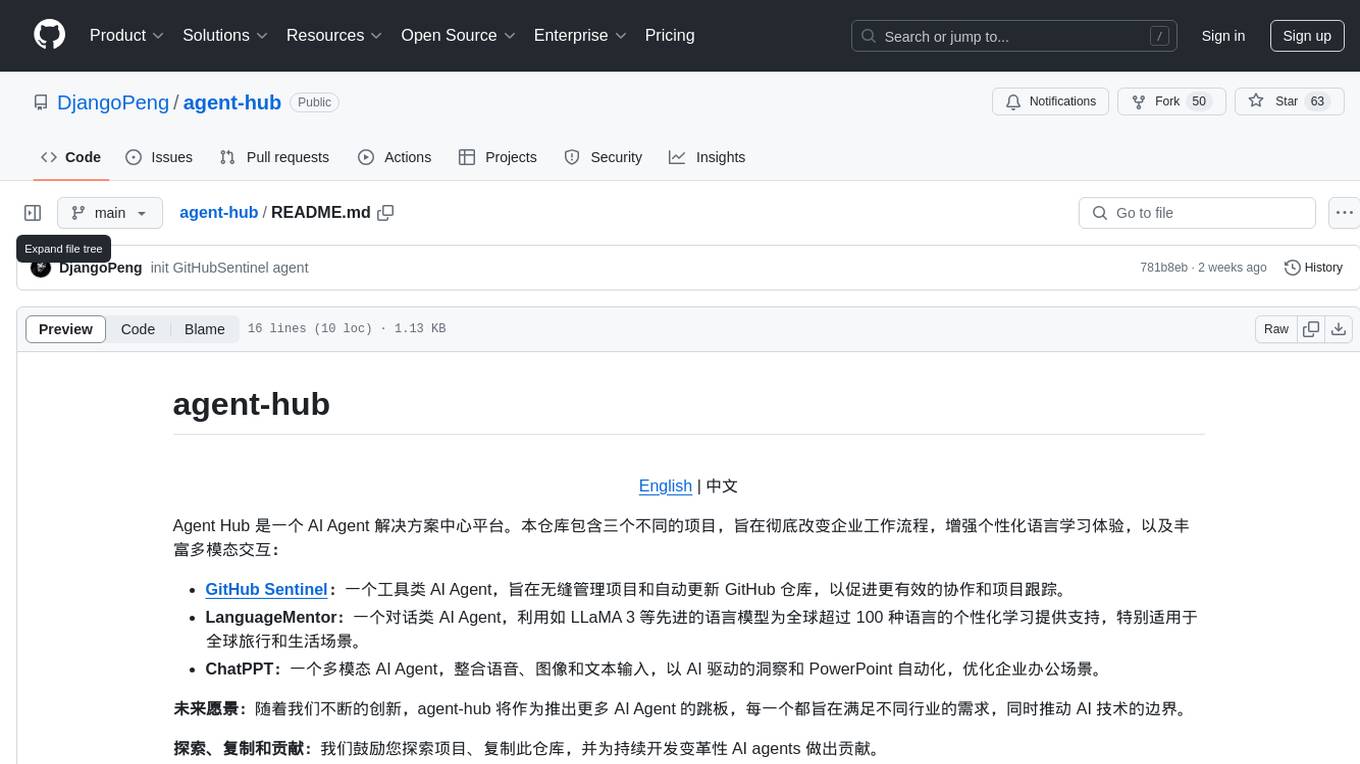
Task: Expand the Resources dropdown
Action: click(334, 35)
